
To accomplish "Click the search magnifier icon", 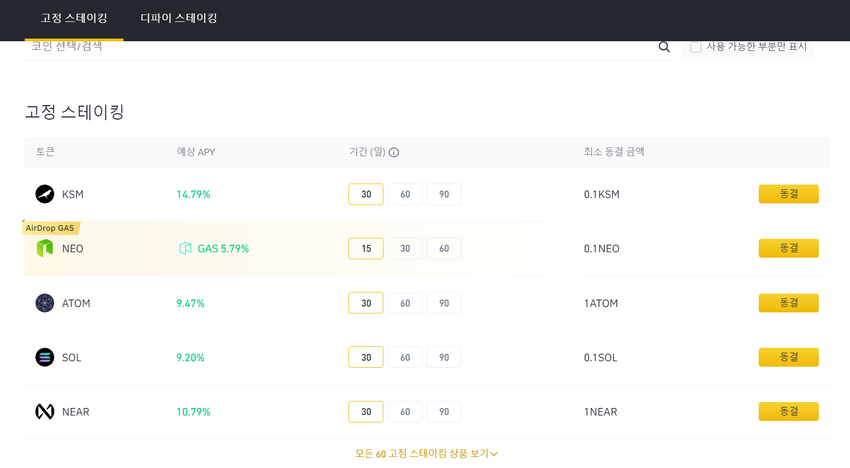I will [x=664, y=47].
